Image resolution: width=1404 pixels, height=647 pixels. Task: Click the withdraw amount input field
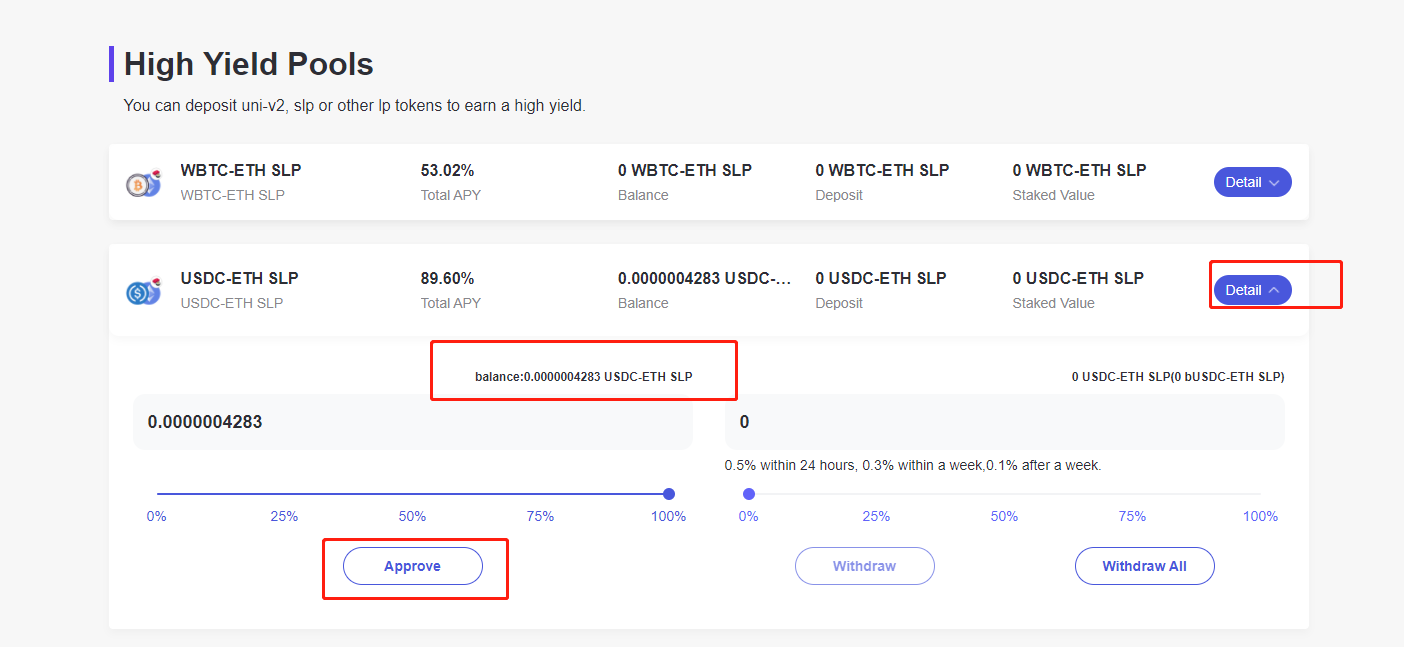pyautogui.click(x=1005, y=422)
